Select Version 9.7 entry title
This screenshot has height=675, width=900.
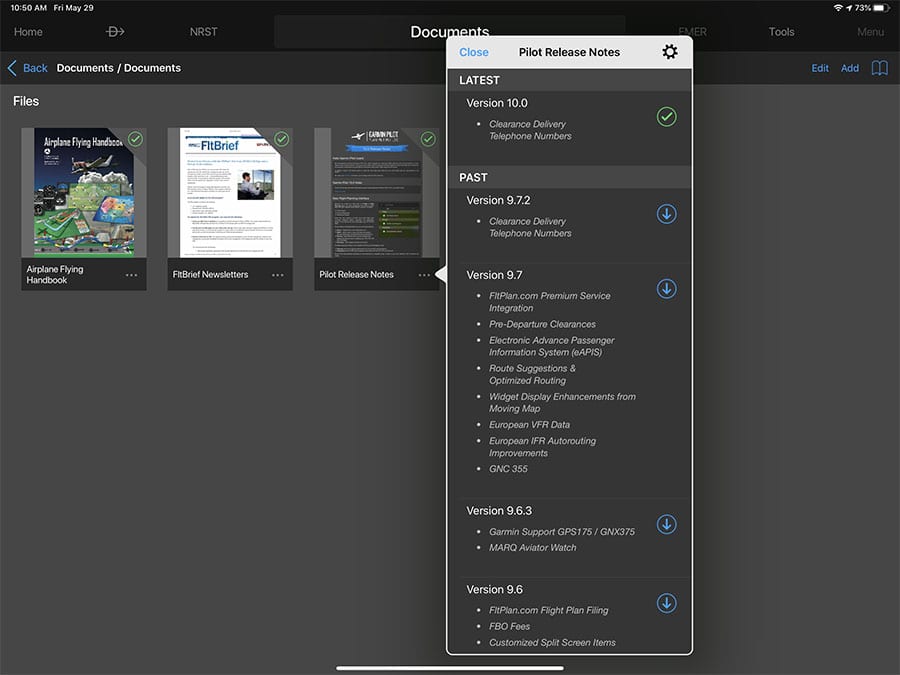point(494,275)
